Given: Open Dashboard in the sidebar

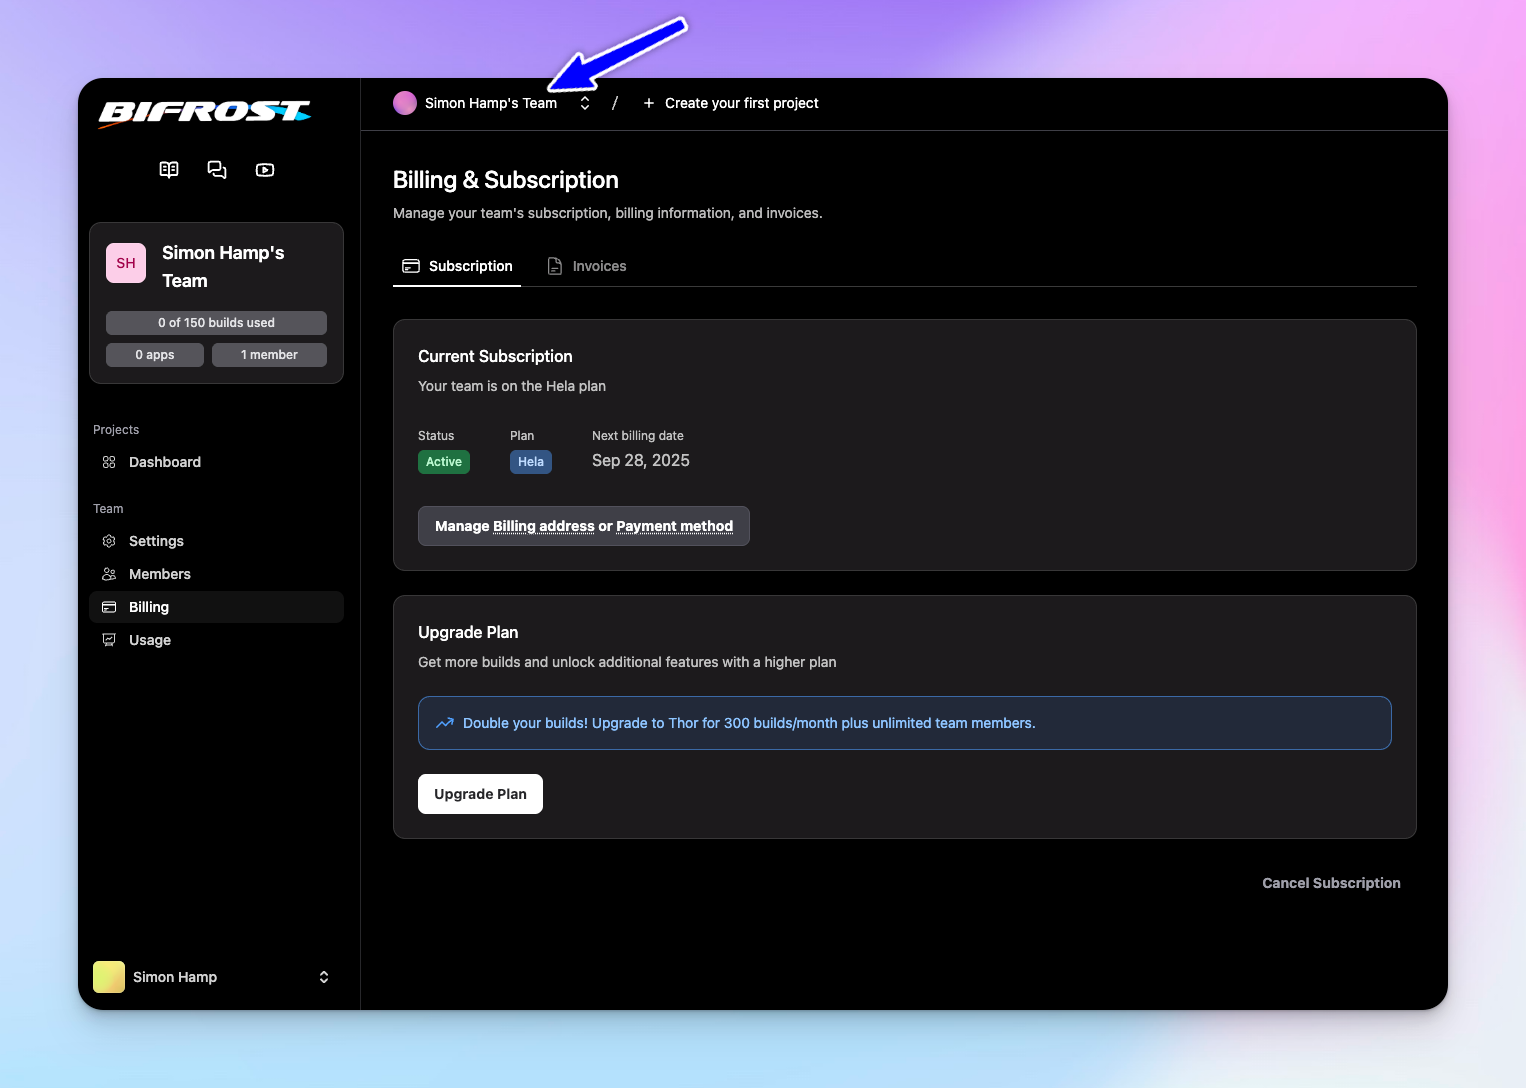Looking at the screenshot, I should click(165, 462).
